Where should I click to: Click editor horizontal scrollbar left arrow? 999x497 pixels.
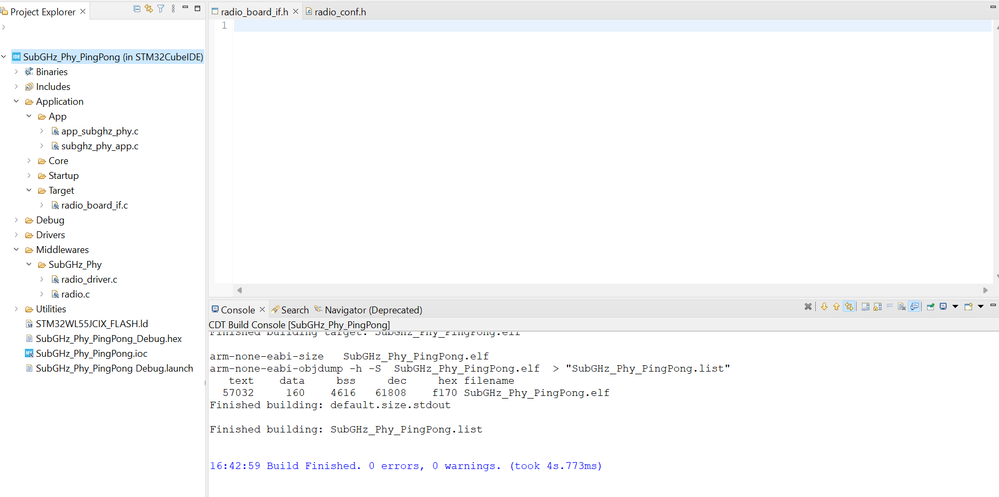click(x=240, y=290)
